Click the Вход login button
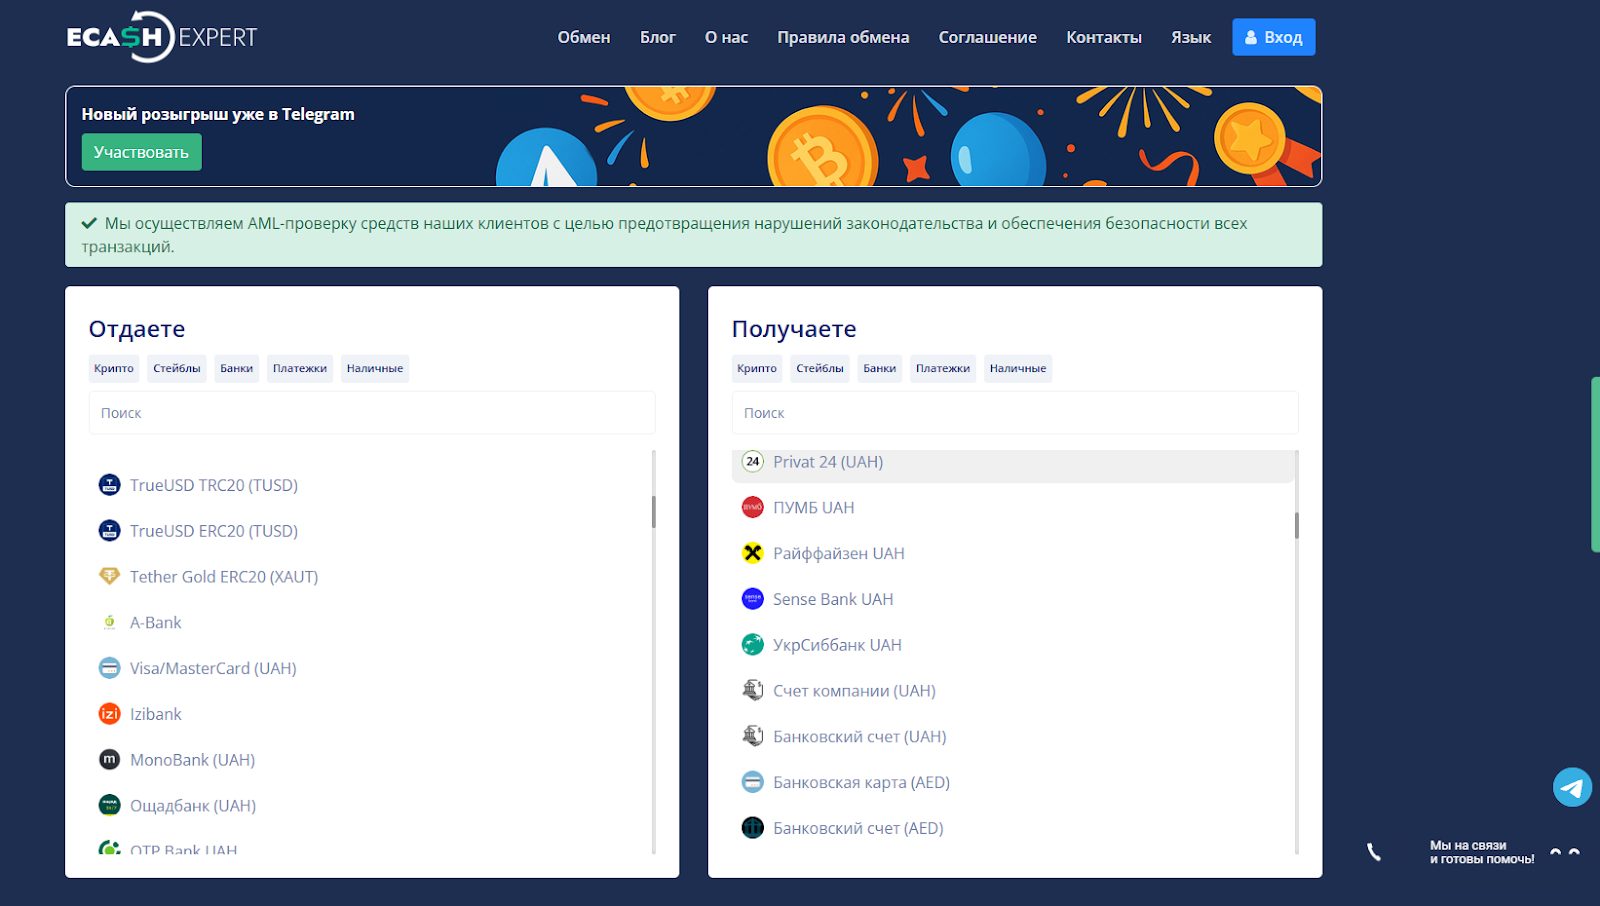 [1273, 37]
